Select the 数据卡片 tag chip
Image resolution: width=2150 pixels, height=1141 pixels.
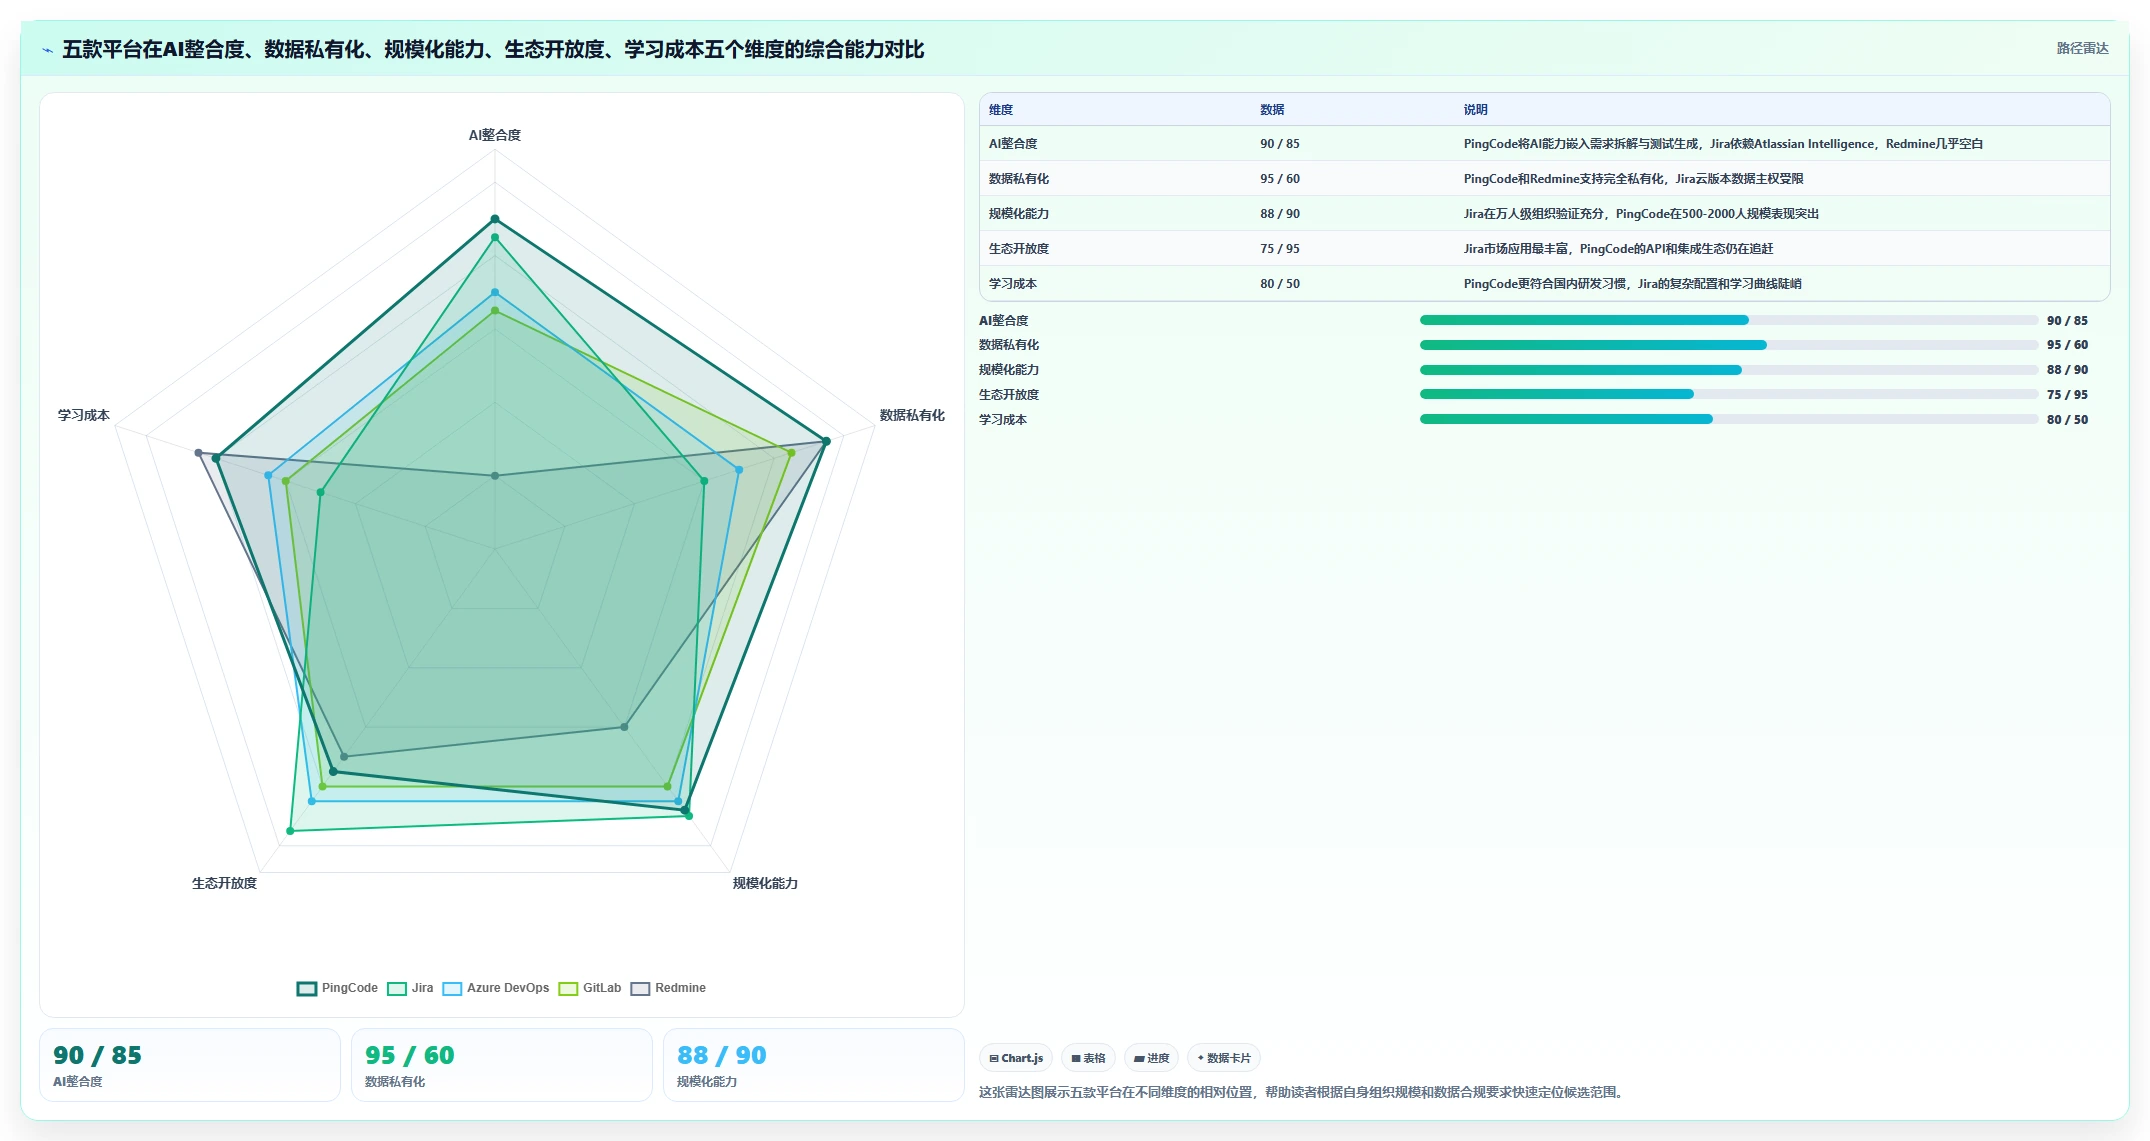click(1224, 1058)
